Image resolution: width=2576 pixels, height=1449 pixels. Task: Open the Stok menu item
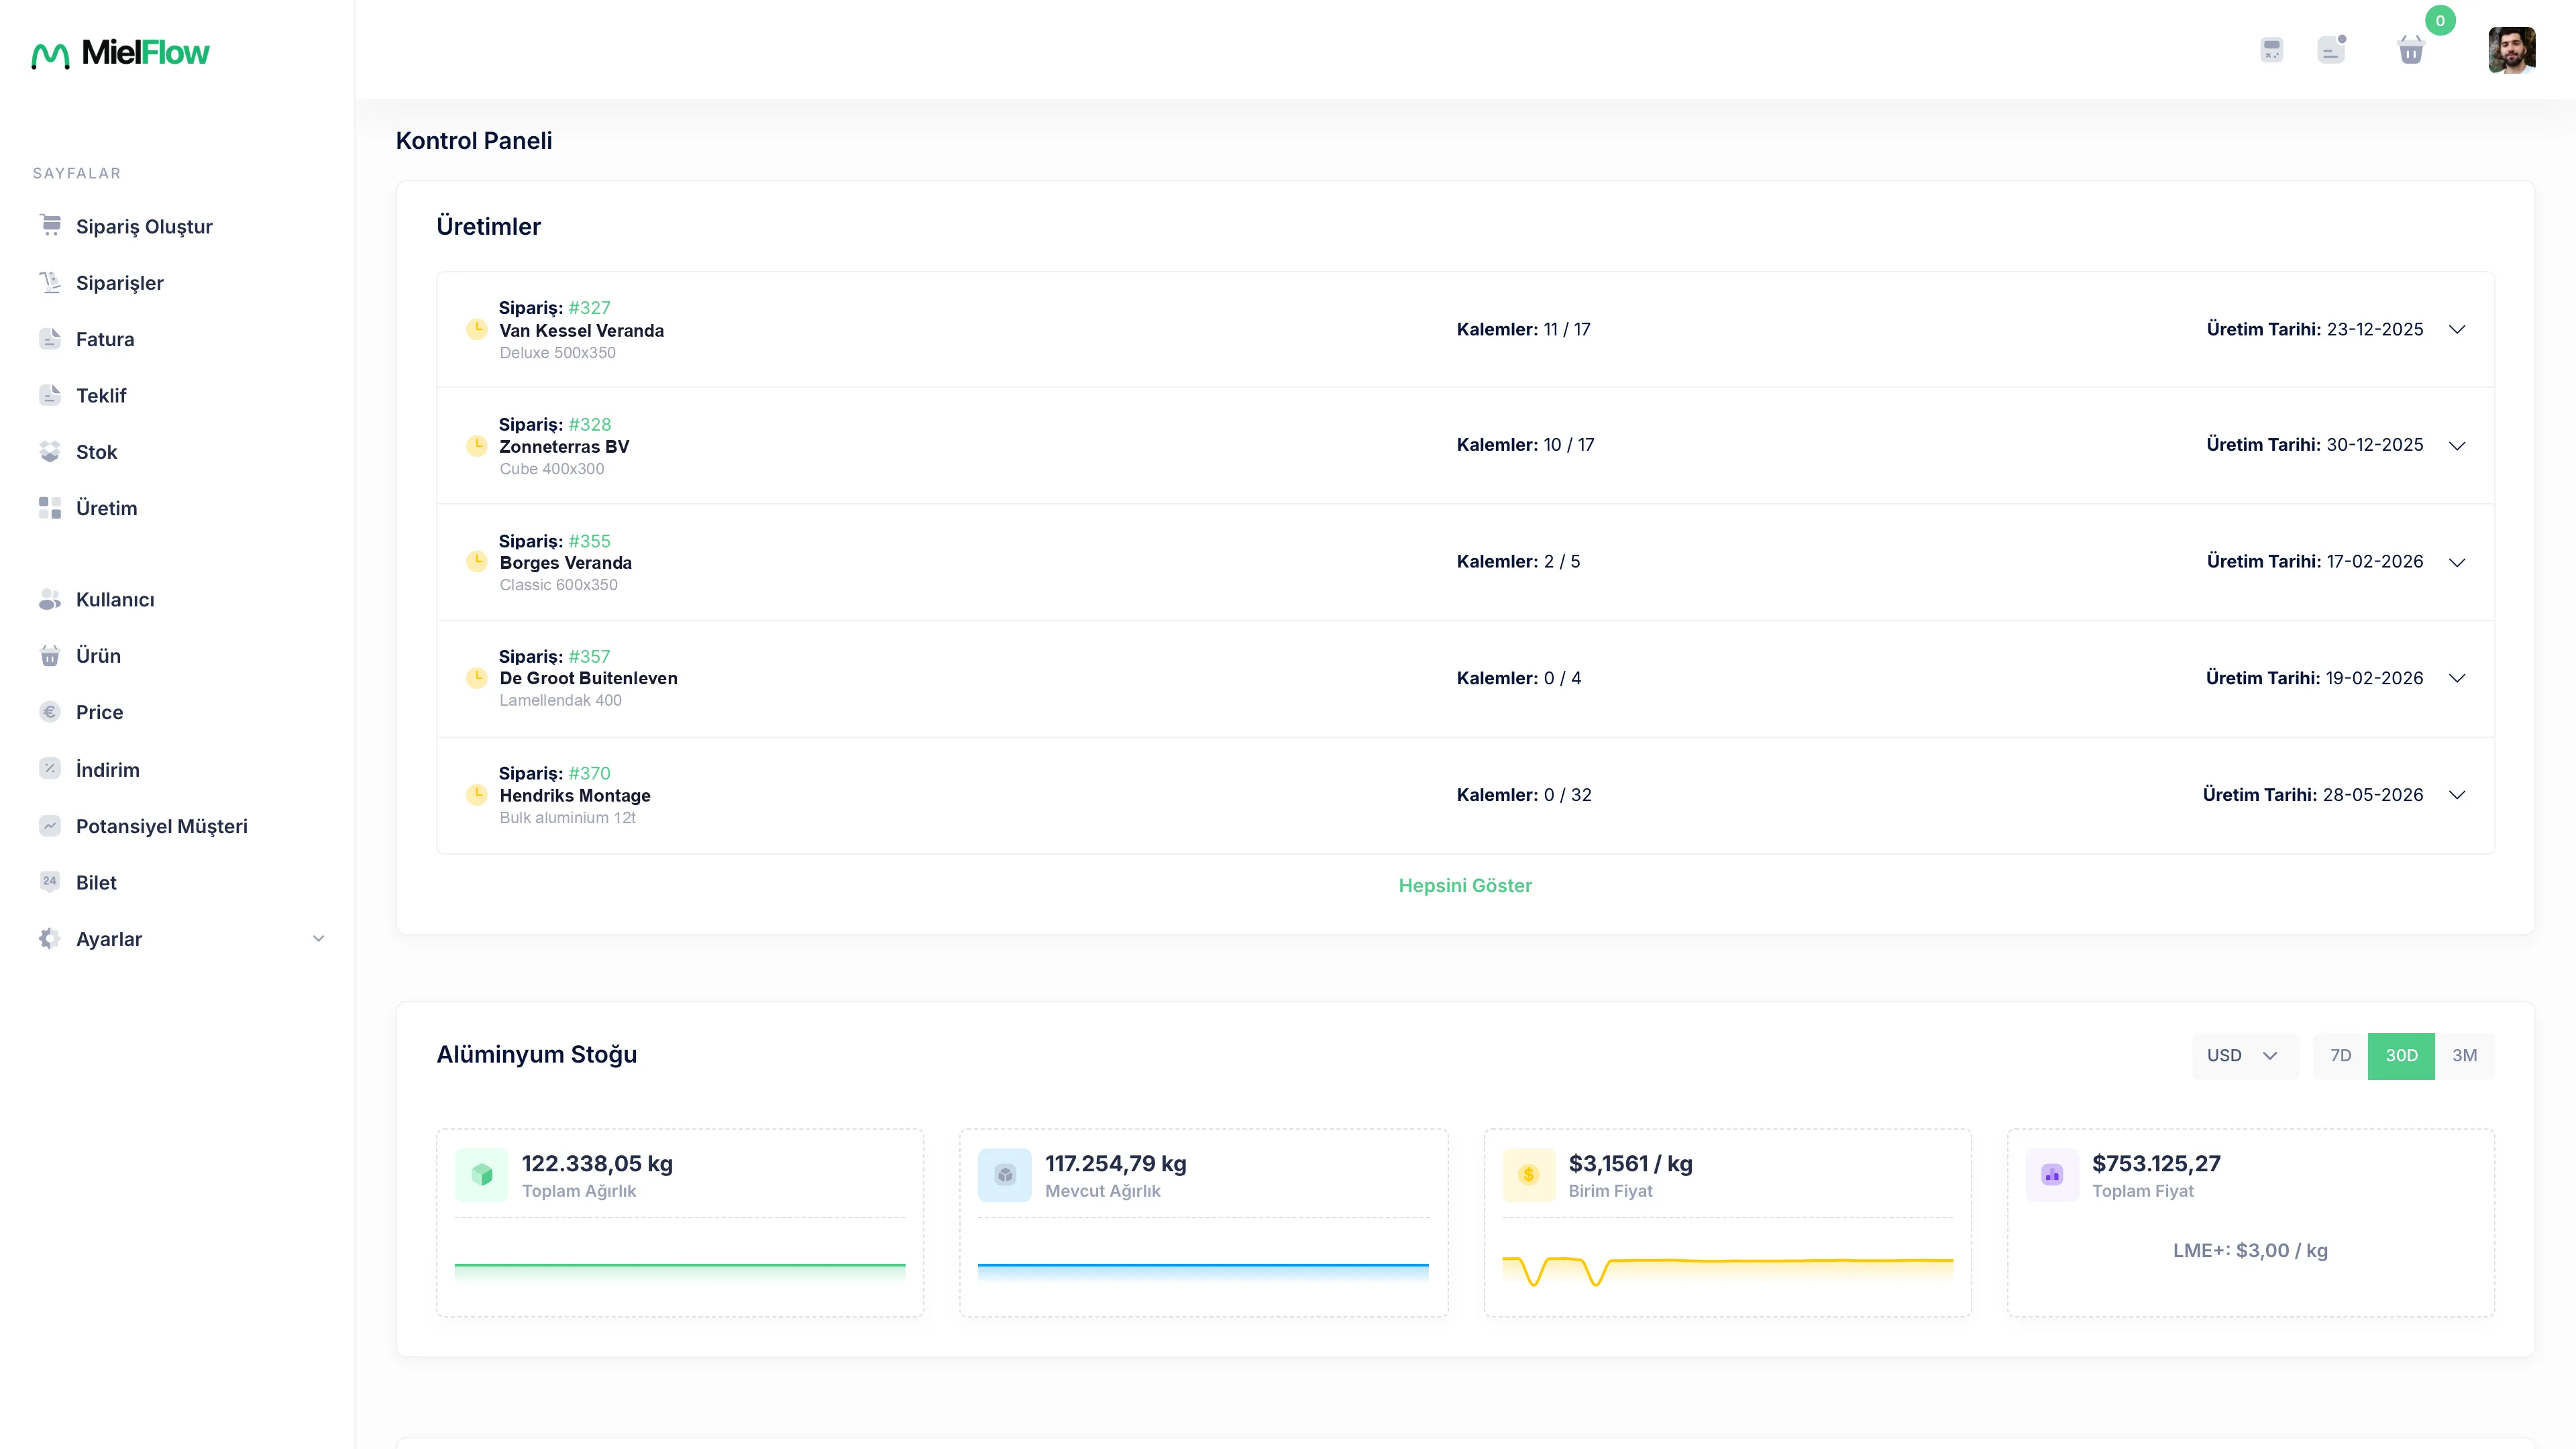(96, 452)
